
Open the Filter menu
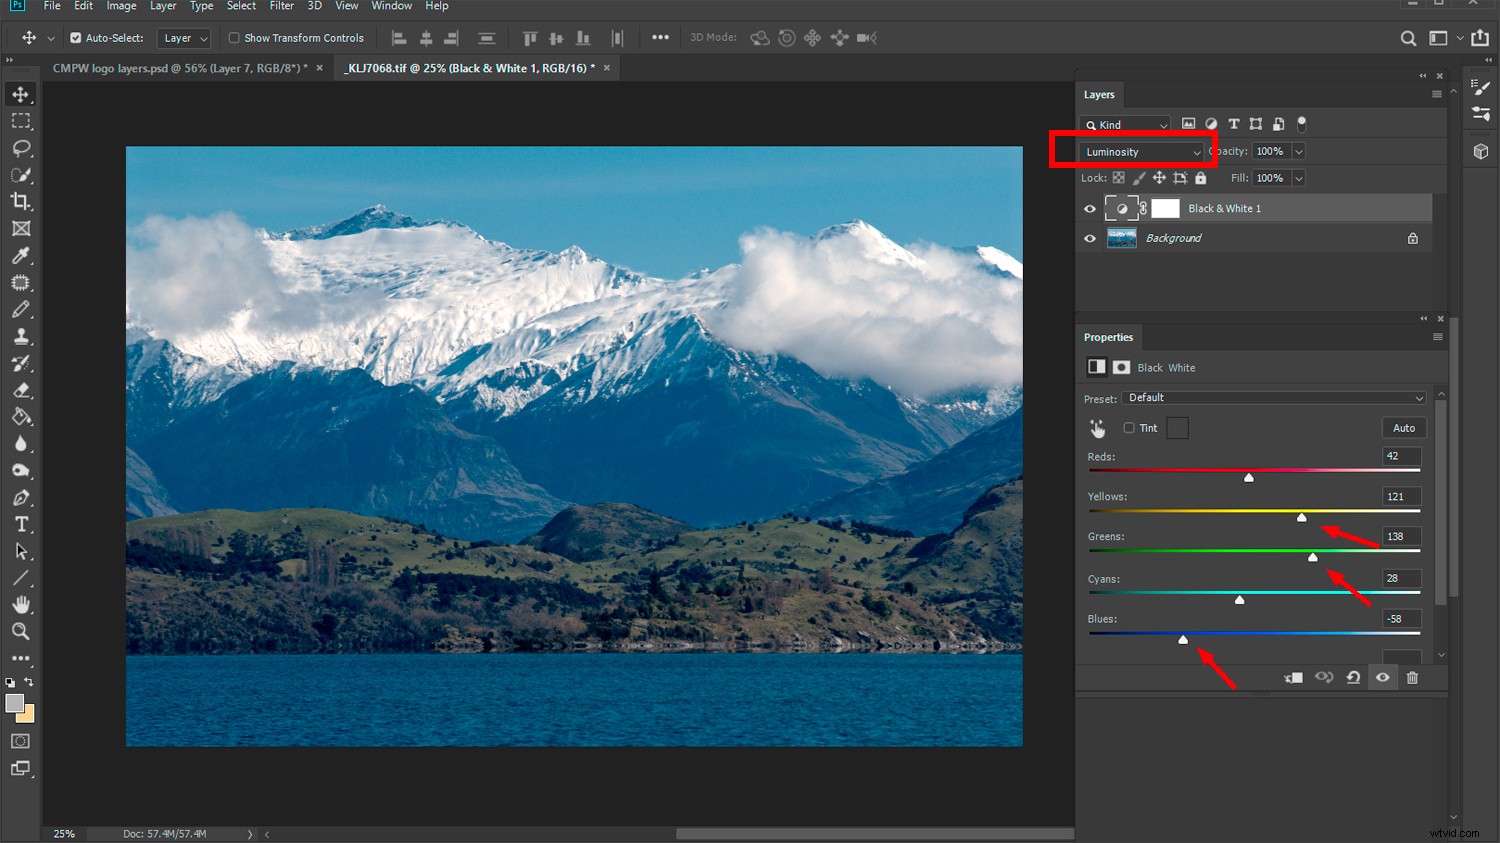281,6
